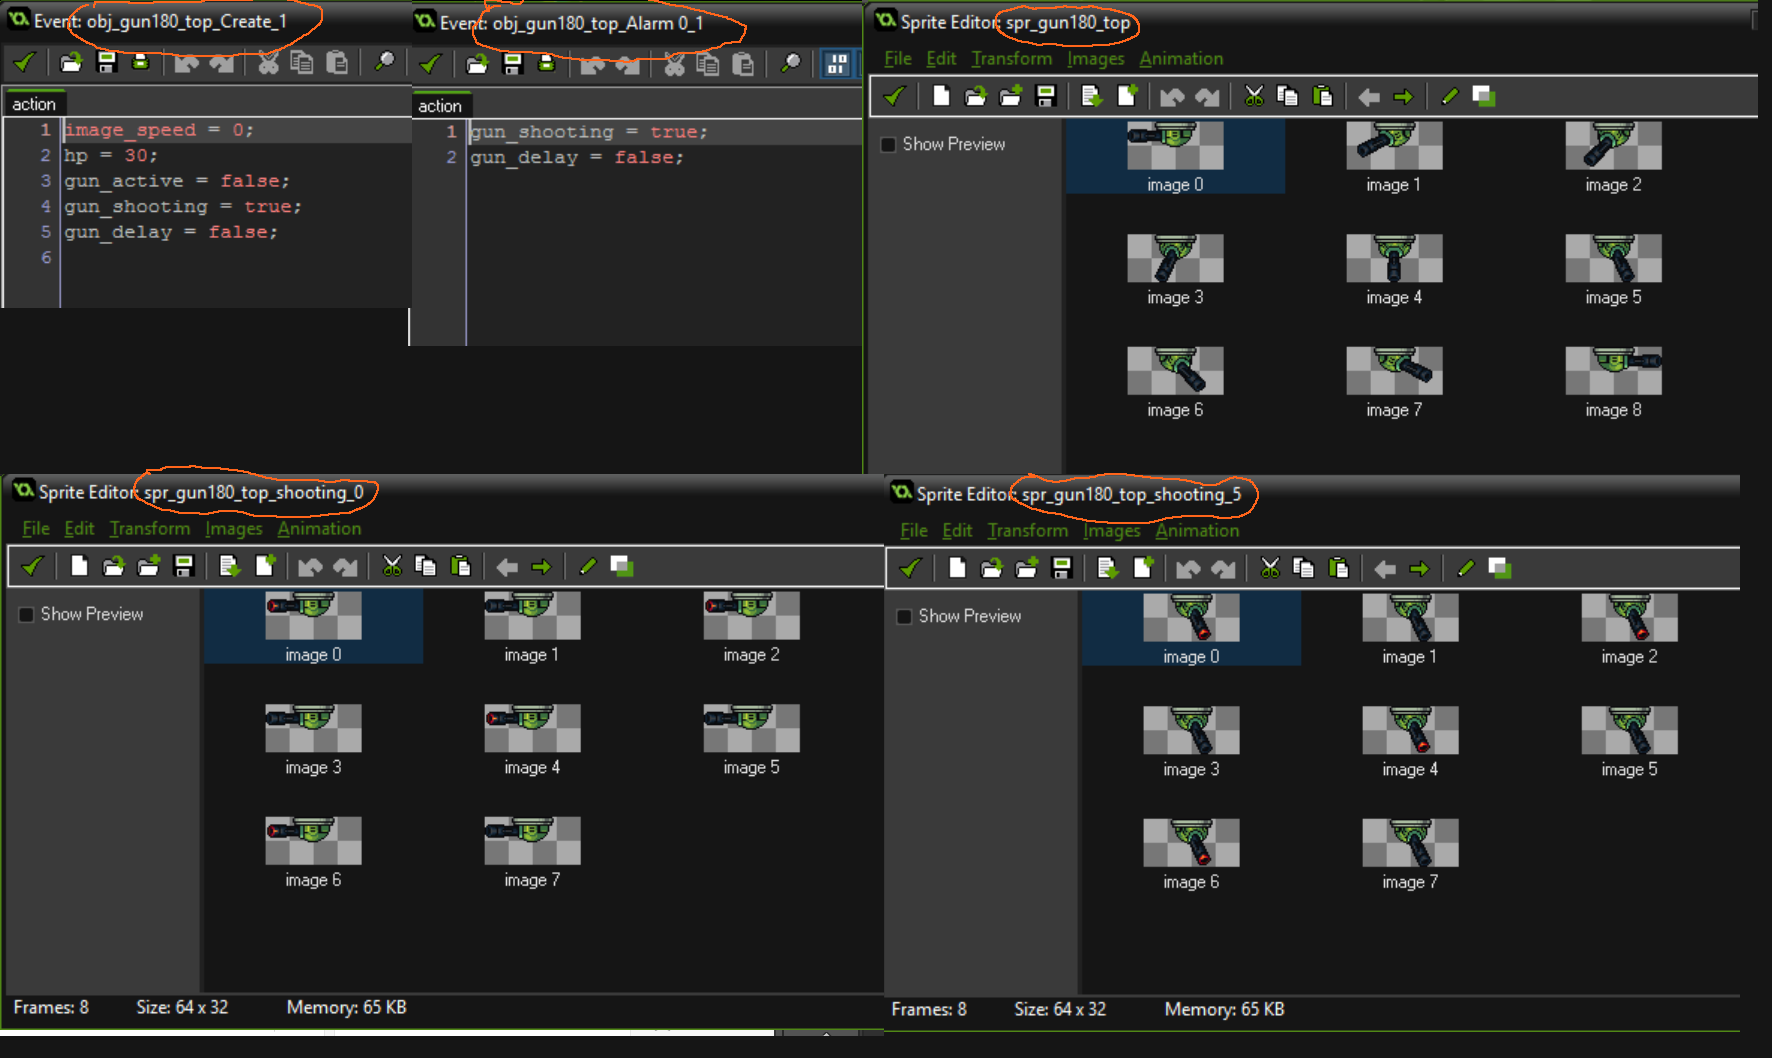Viewport: 1772px width, 1058px height.
Task: Click the print icon in Create event toolbar
Action: tap(141, 63)
